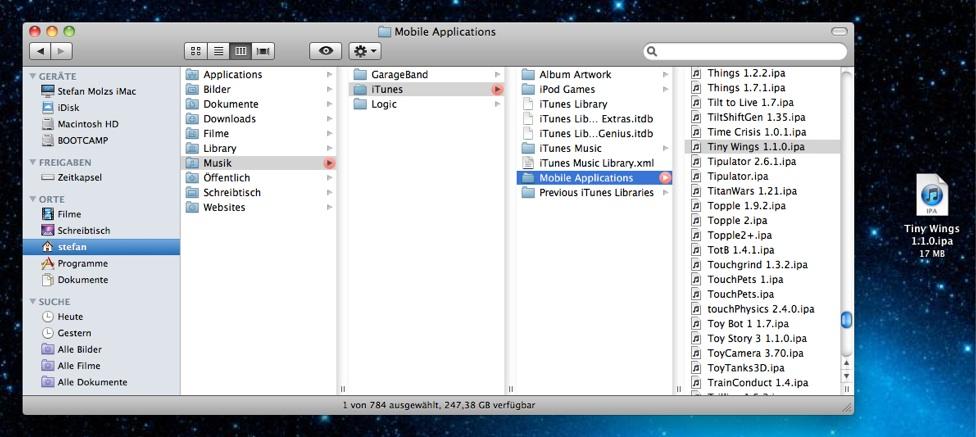Screen dimensions: 976x437
Task: Open the Album Artwork folder
Action: 594,74
